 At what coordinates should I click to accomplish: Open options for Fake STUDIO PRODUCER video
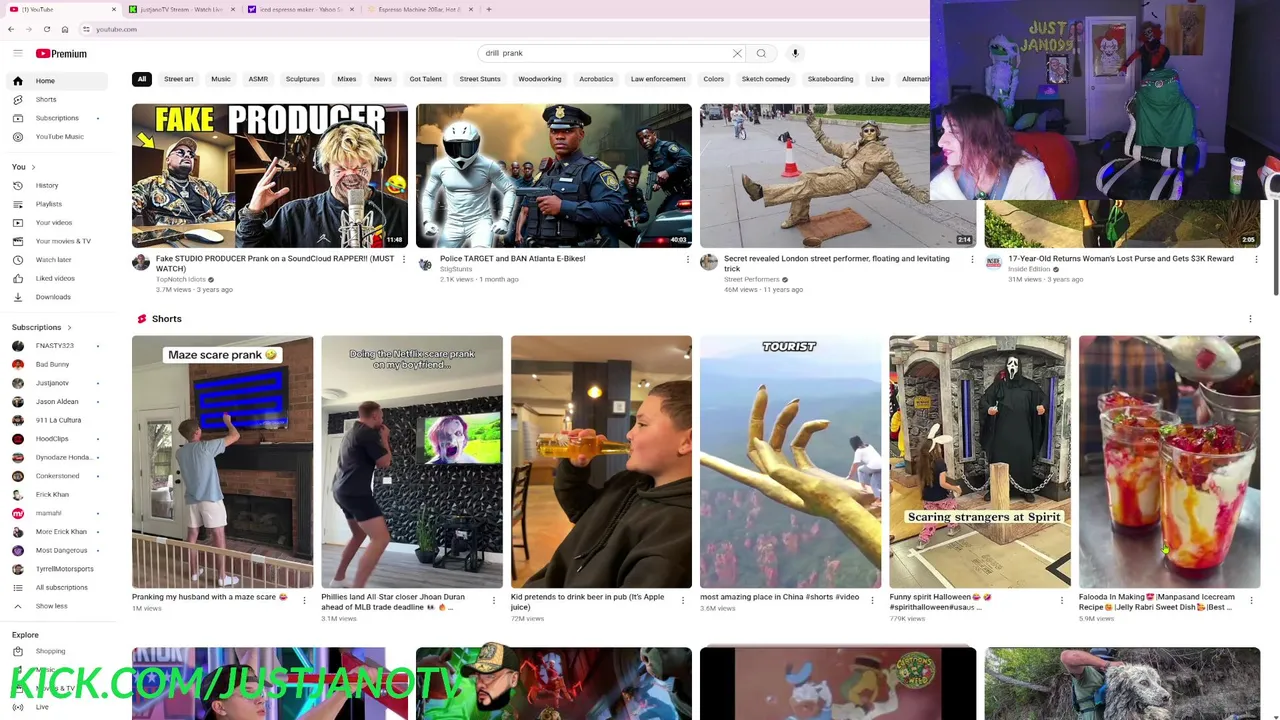pyautogui.click(x=403, y=260)
